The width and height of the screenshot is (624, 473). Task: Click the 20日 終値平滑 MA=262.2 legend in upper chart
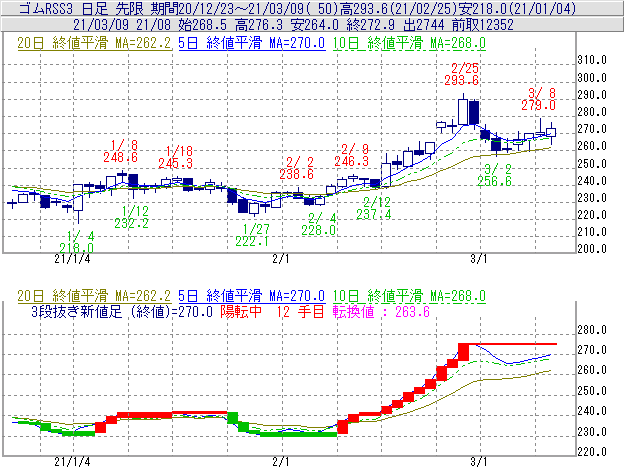point(94,43)
